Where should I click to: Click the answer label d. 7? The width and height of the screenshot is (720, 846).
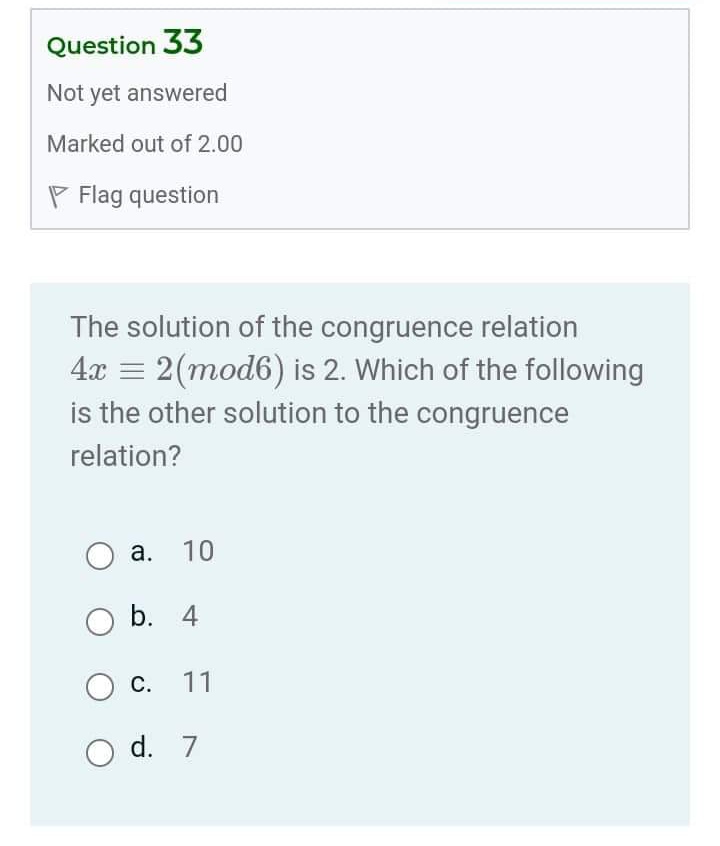tap(167, 748)
